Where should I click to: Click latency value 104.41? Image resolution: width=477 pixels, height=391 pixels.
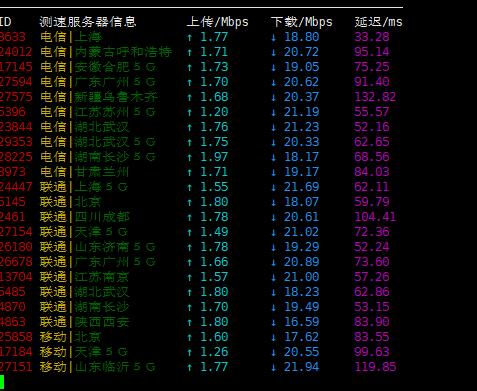click(375, 217)
